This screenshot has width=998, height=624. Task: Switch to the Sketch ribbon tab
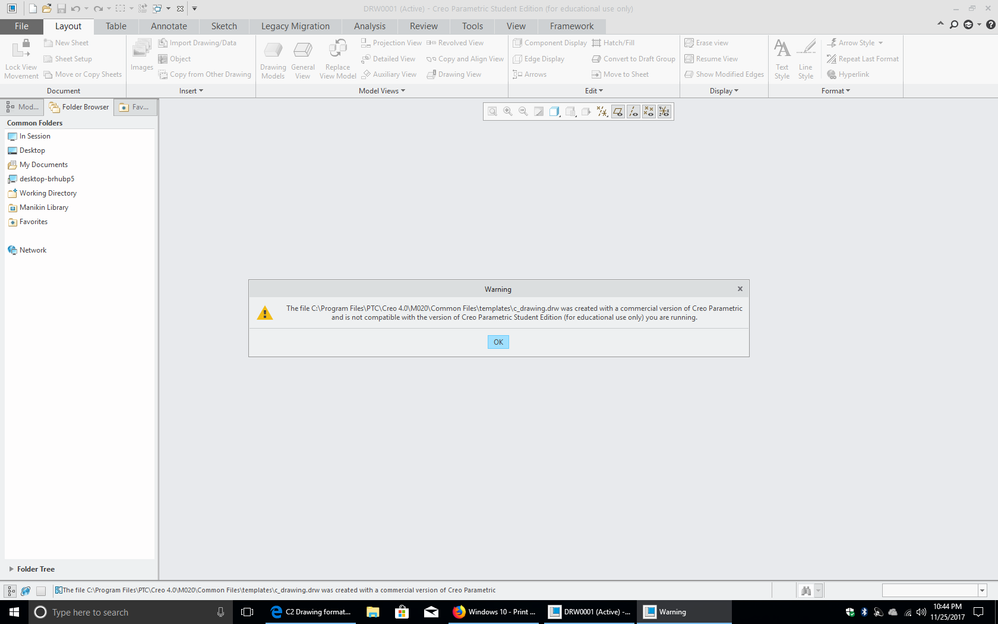coord(224,26)
